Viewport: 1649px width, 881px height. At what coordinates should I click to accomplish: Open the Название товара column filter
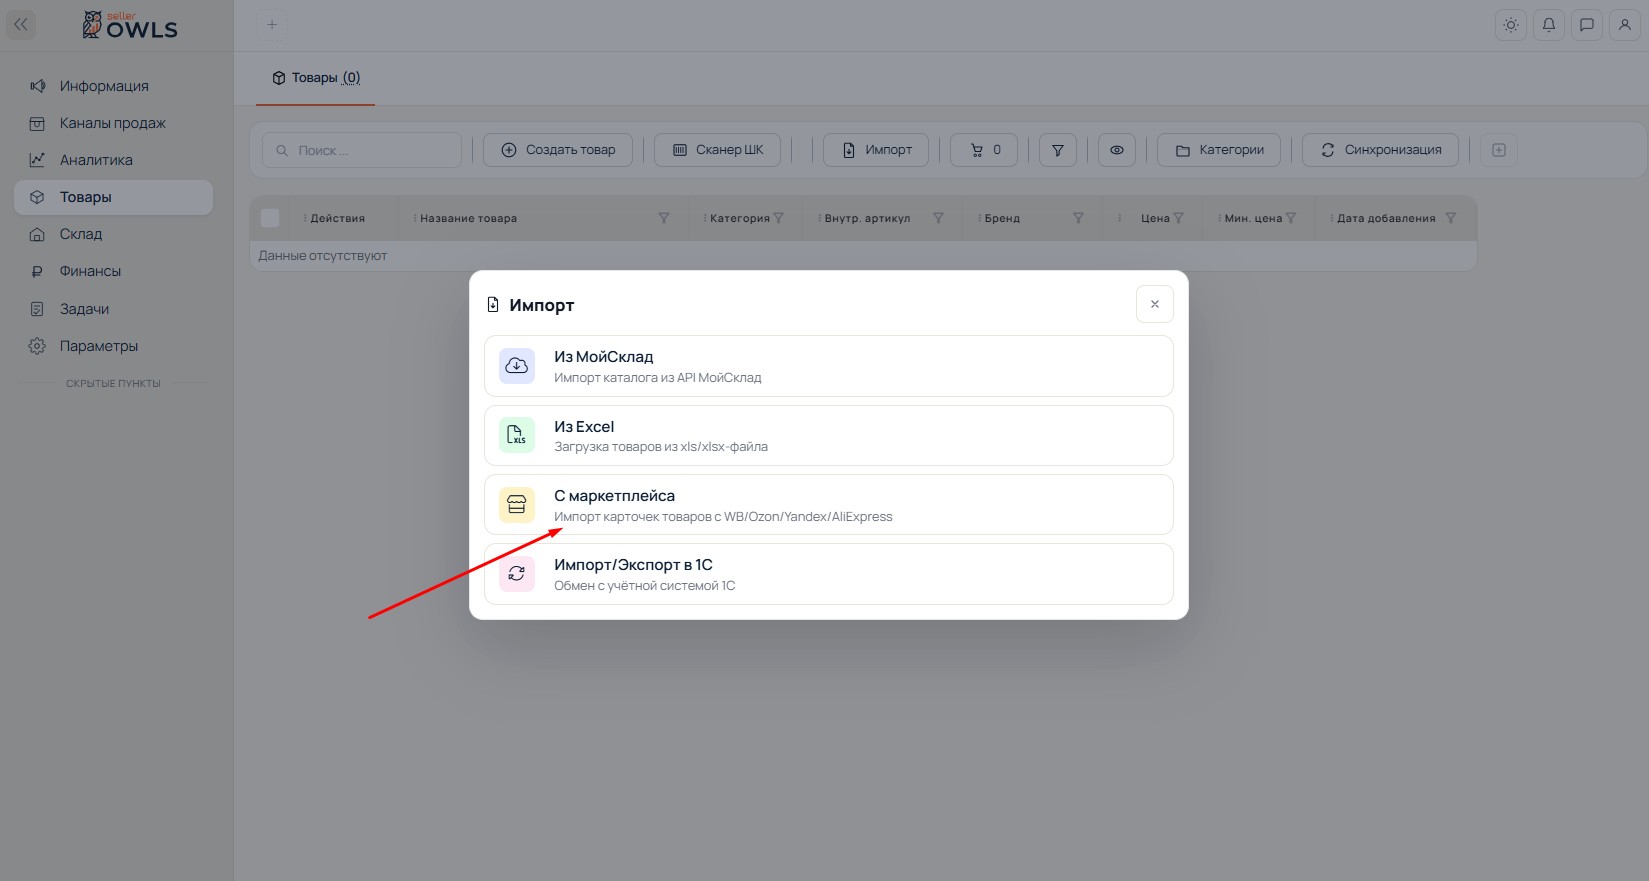[664, 218]
